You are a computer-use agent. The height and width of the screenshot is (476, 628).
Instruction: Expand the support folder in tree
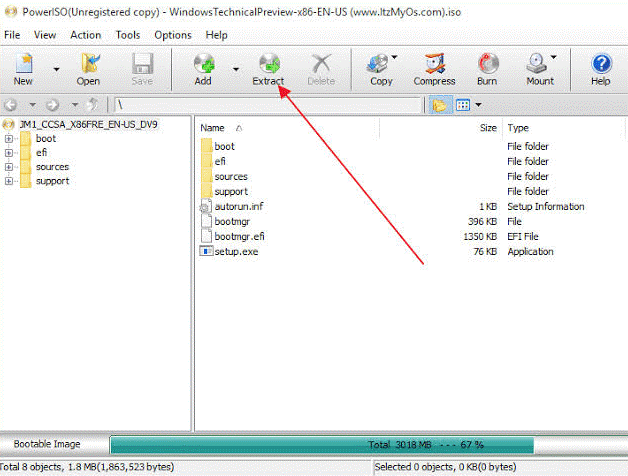click(x=9, y=181)
